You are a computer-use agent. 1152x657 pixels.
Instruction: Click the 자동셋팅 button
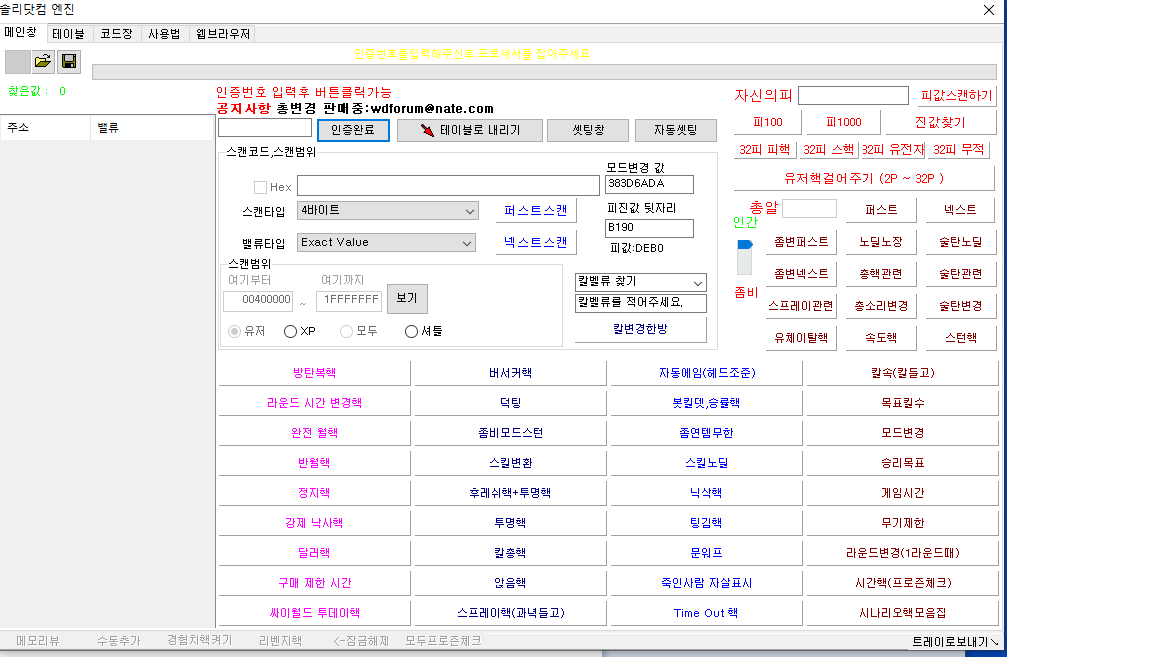click(676, 130)
